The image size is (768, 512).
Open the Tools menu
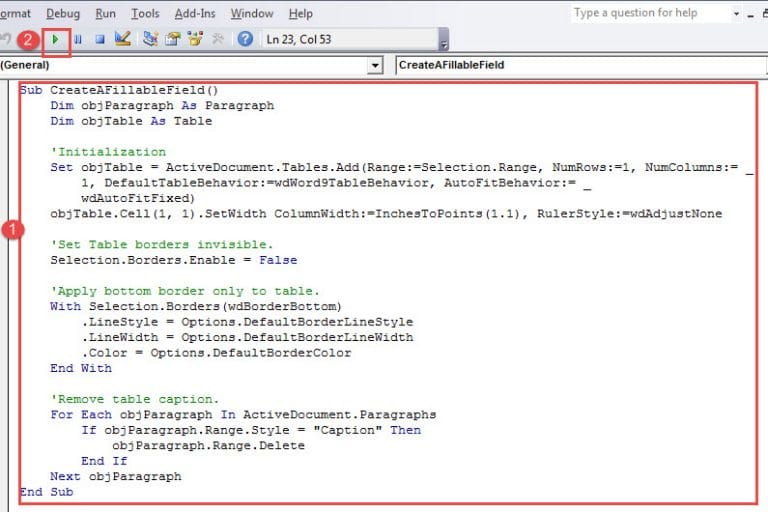pyautogui.click(x=145, y=14)
